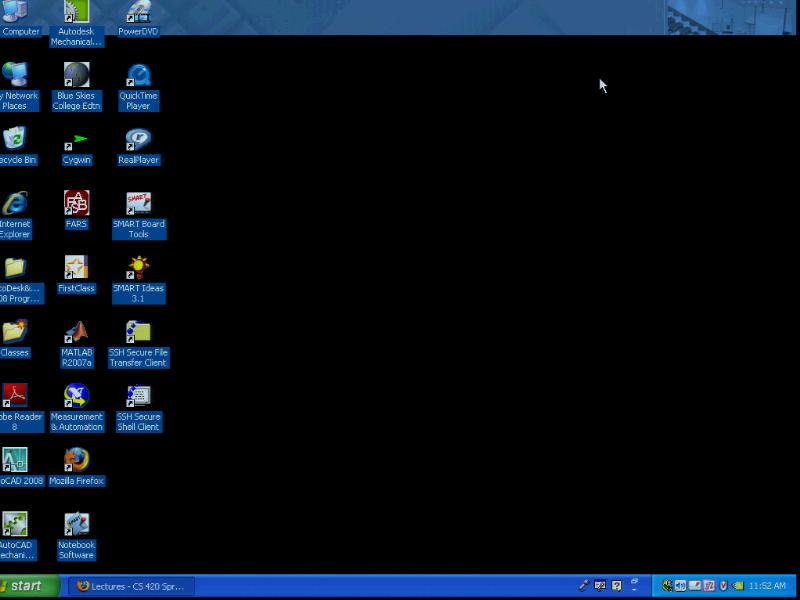The height and width of the screenshot is (600, 800).
Task: Select the SSH Secure Shell Client icon
Action: click(x=138, y=397)
